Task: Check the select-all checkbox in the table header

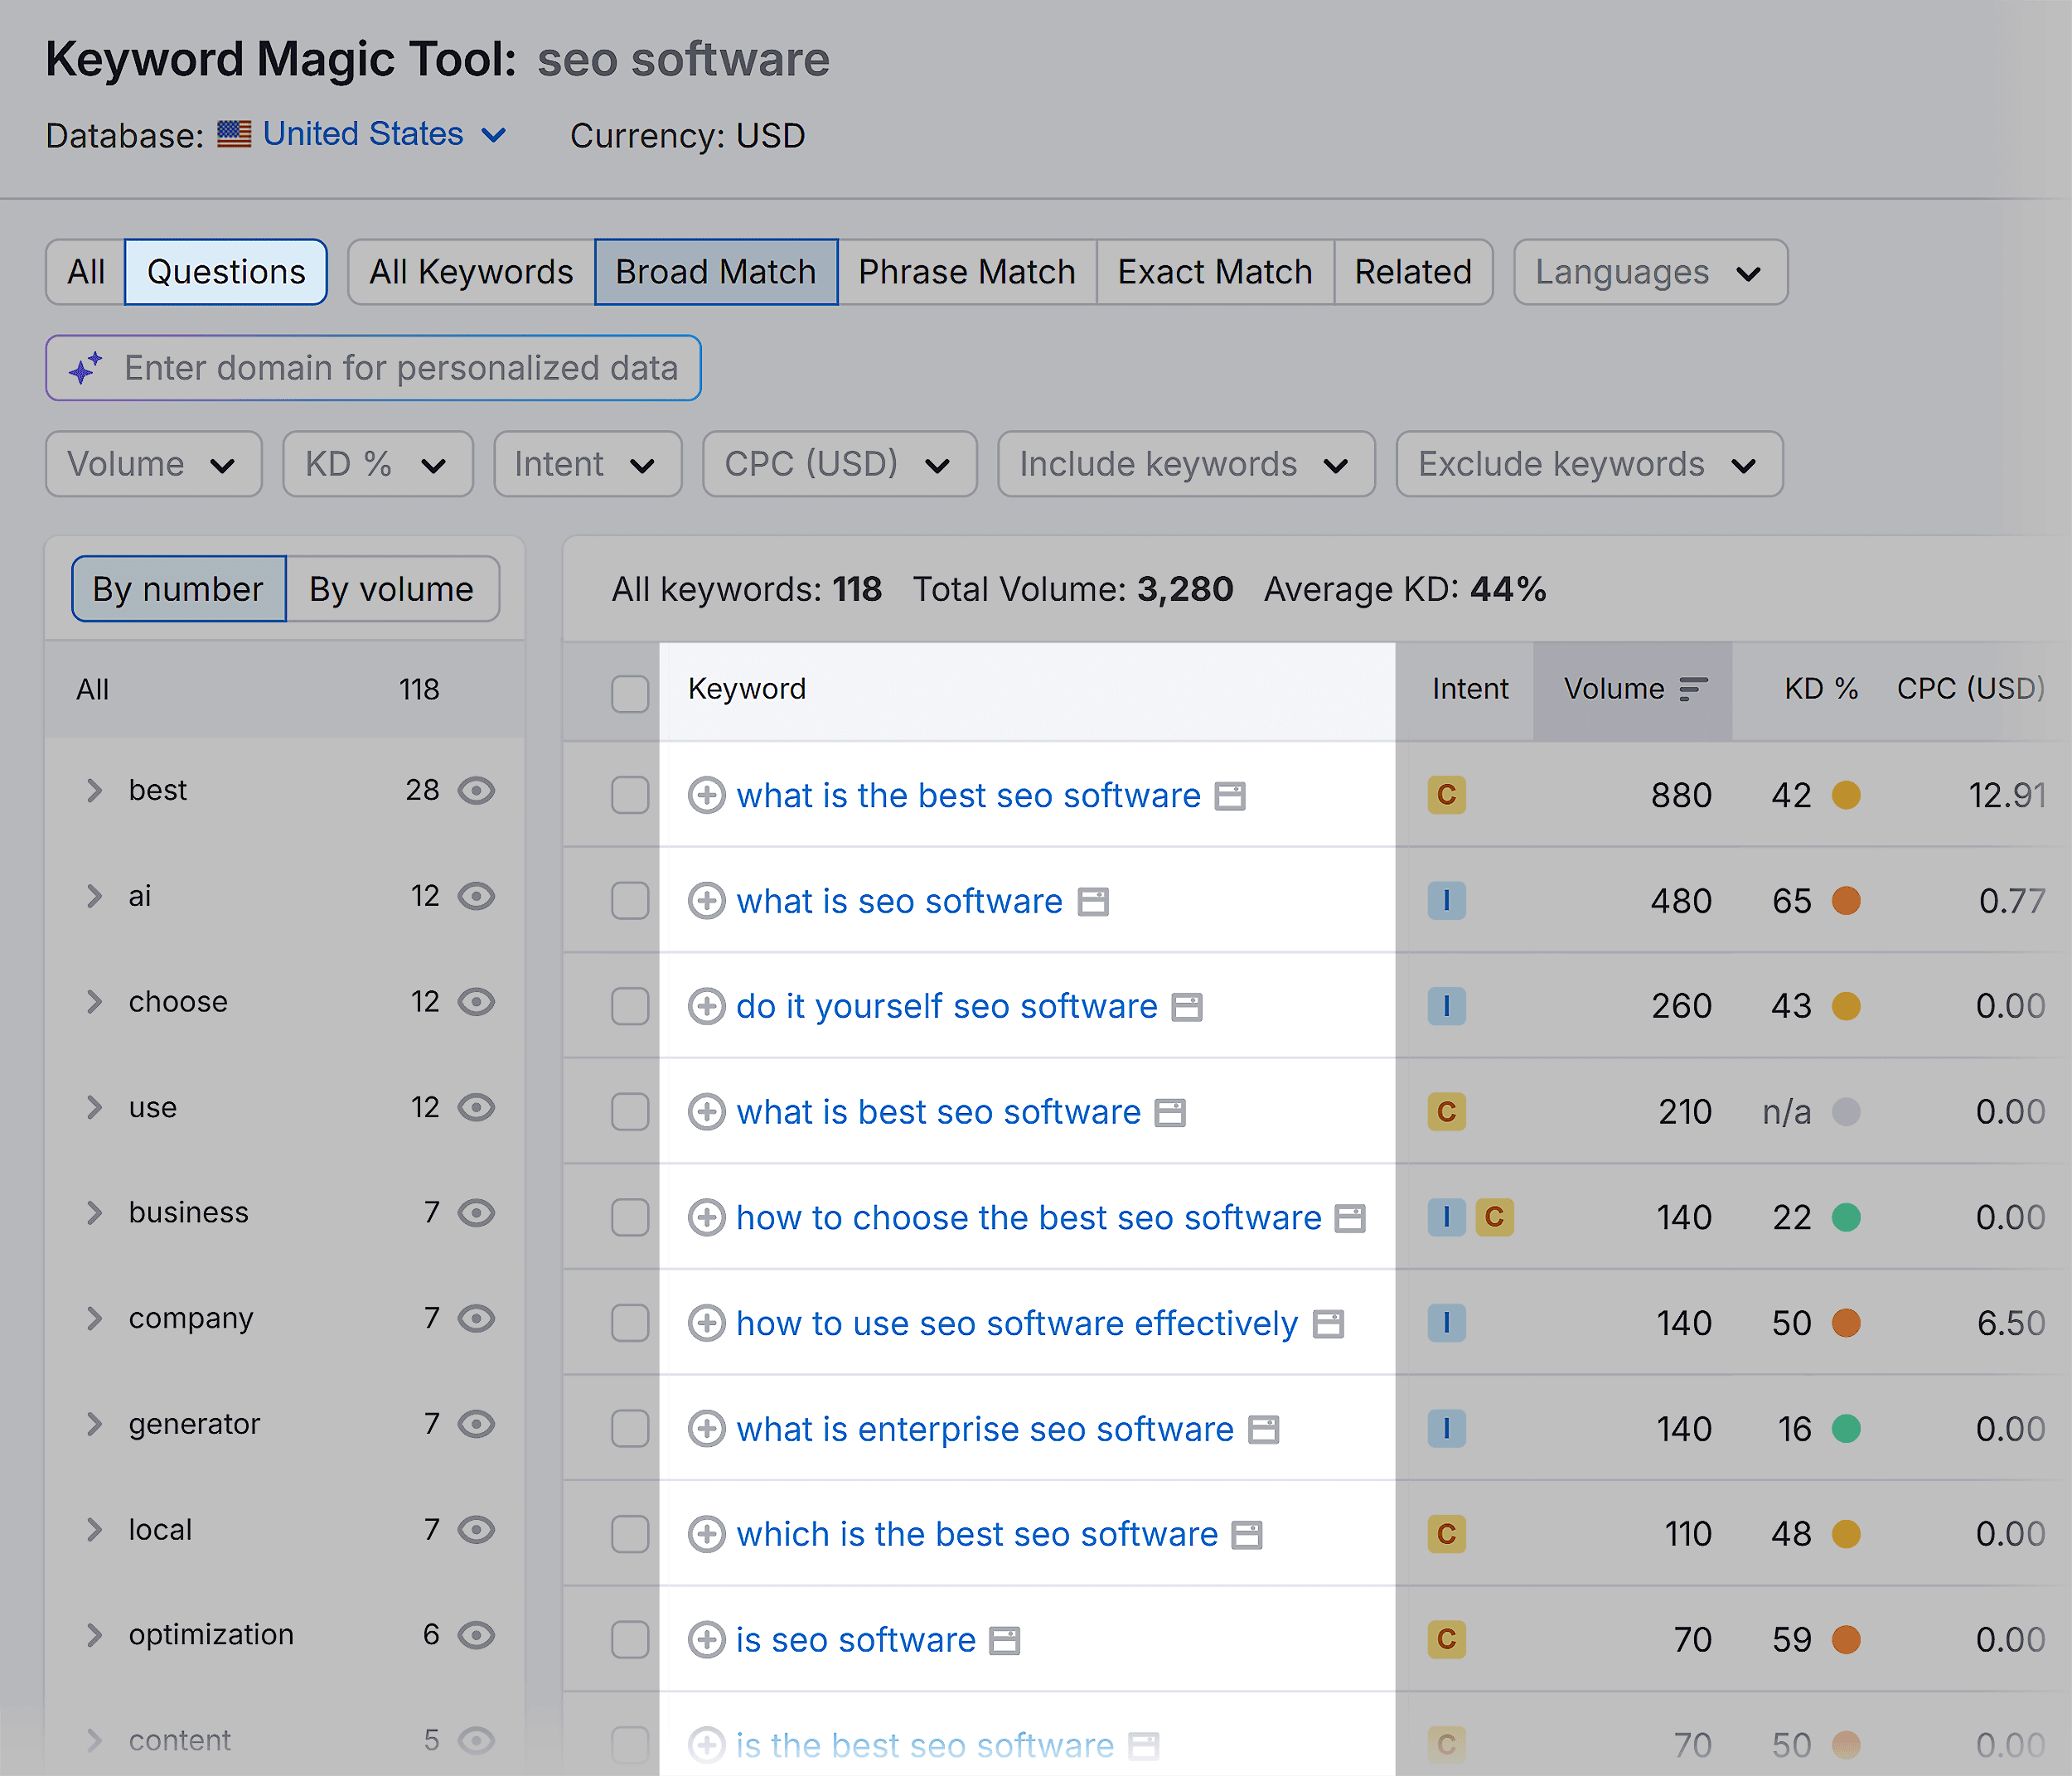Action: pos(630,692)
